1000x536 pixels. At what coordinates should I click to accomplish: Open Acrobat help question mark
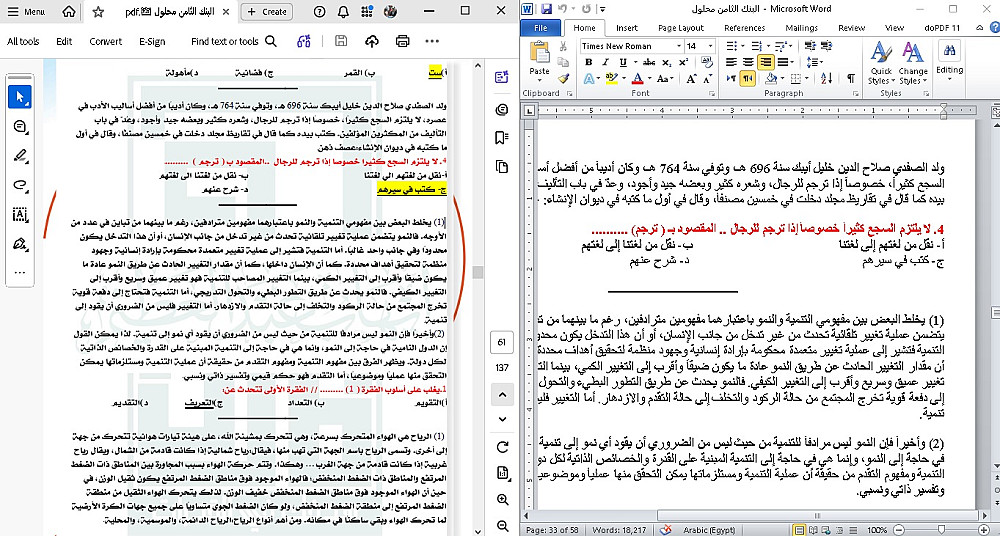(320, 11)
